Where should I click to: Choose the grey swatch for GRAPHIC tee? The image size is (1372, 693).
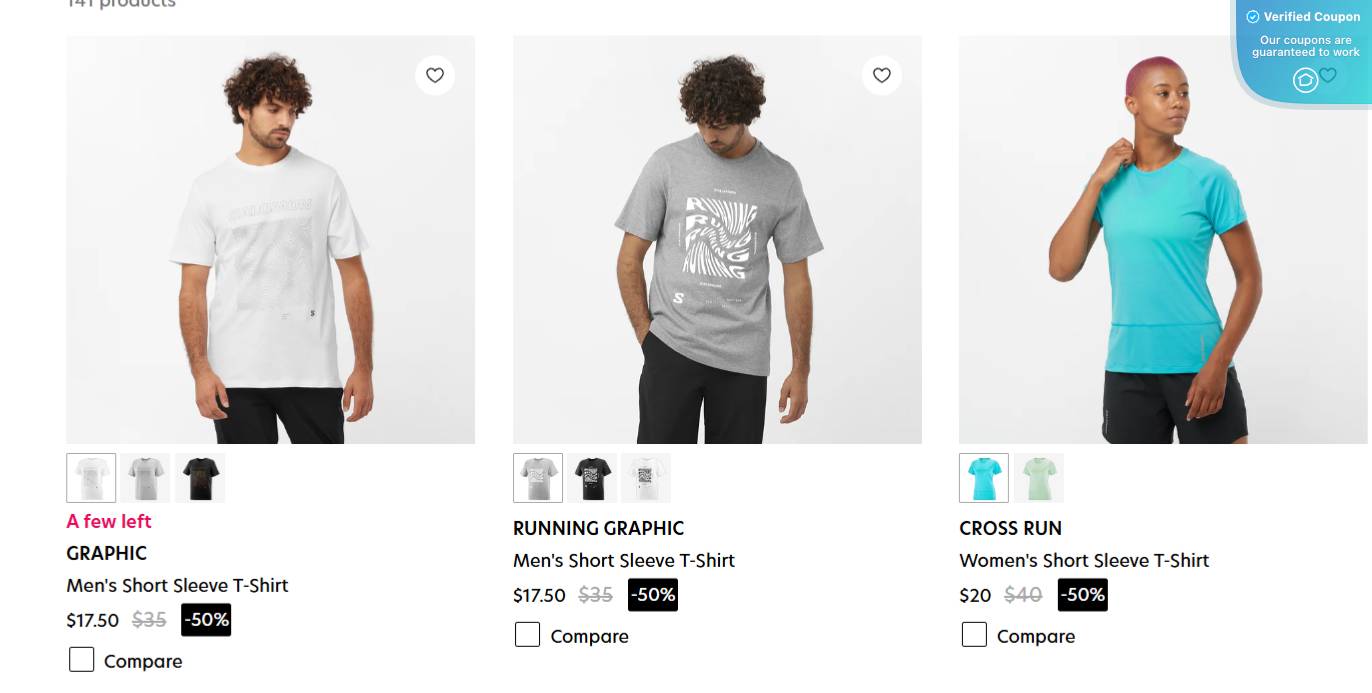(146, 477)
